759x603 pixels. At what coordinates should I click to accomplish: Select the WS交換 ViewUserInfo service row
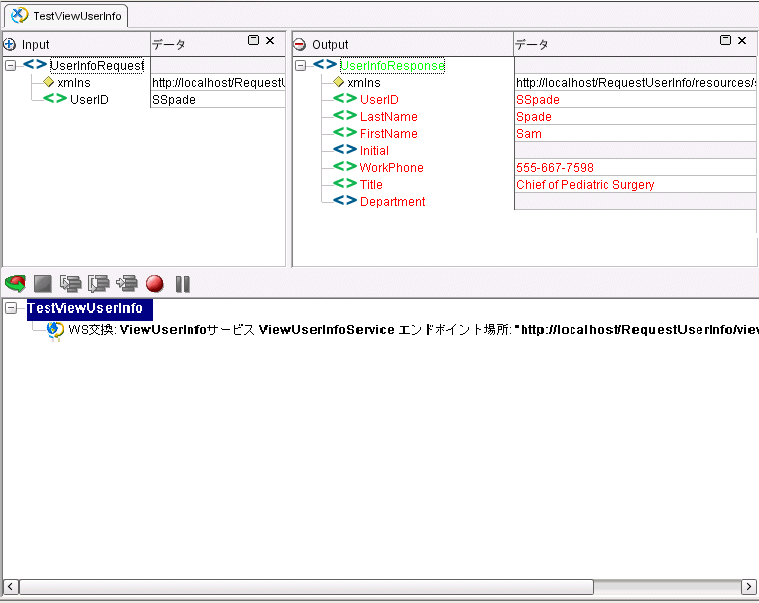pos(413,330)
